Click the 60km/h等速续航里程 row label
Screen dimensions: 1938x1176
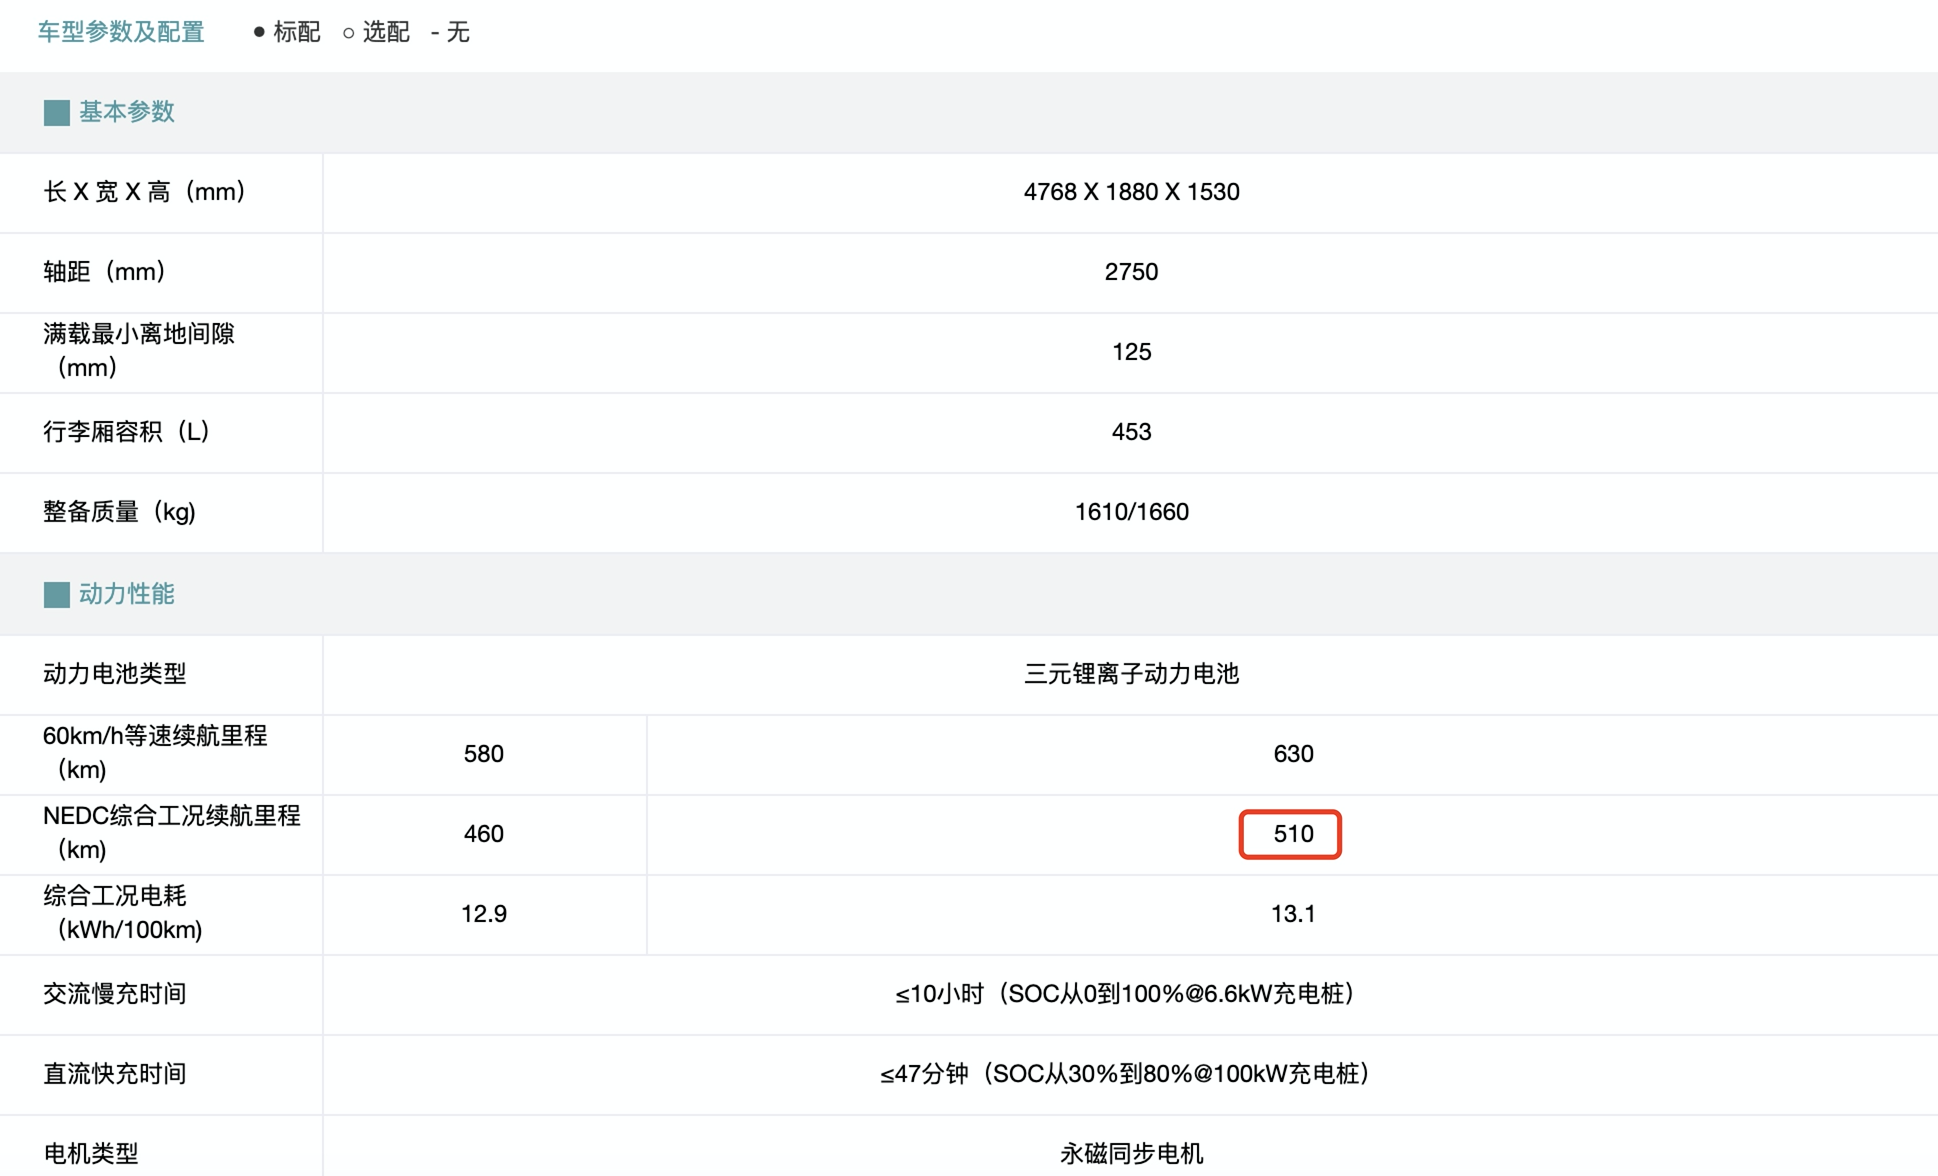(x=155, y=752)
